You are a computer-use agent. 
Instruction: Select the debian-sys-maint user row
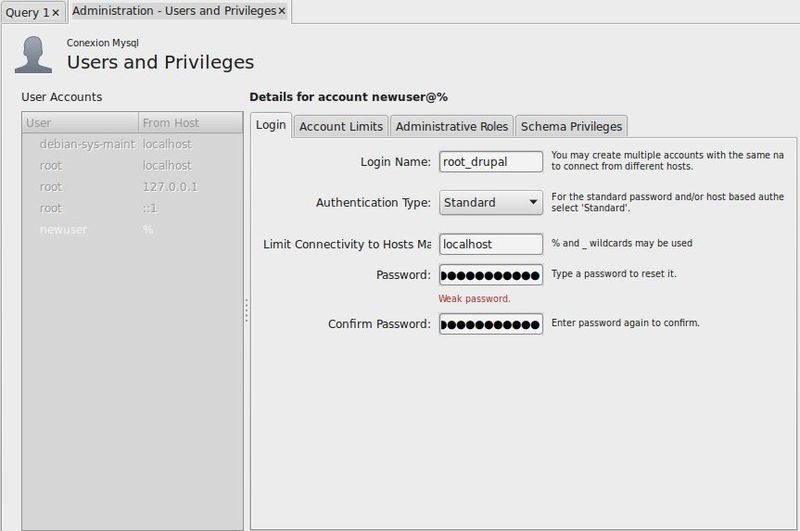133,144
